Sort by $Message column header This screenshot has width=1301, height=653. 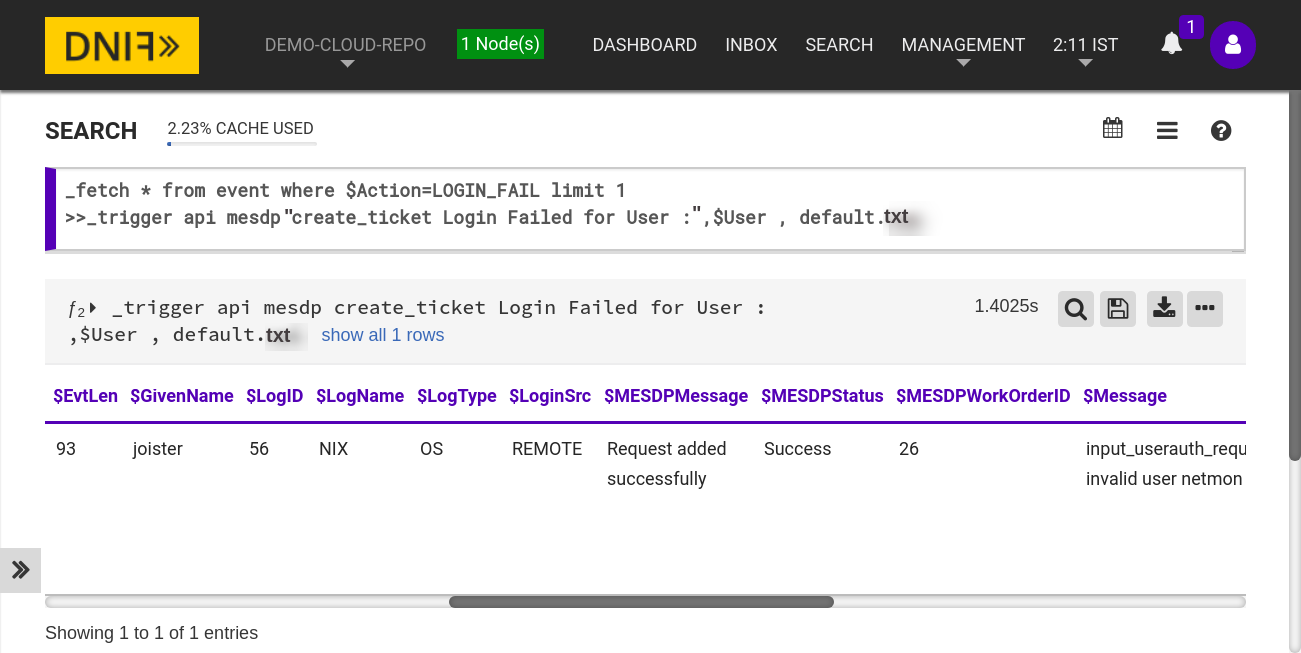pyautogui.click(x=1125, y=396)
